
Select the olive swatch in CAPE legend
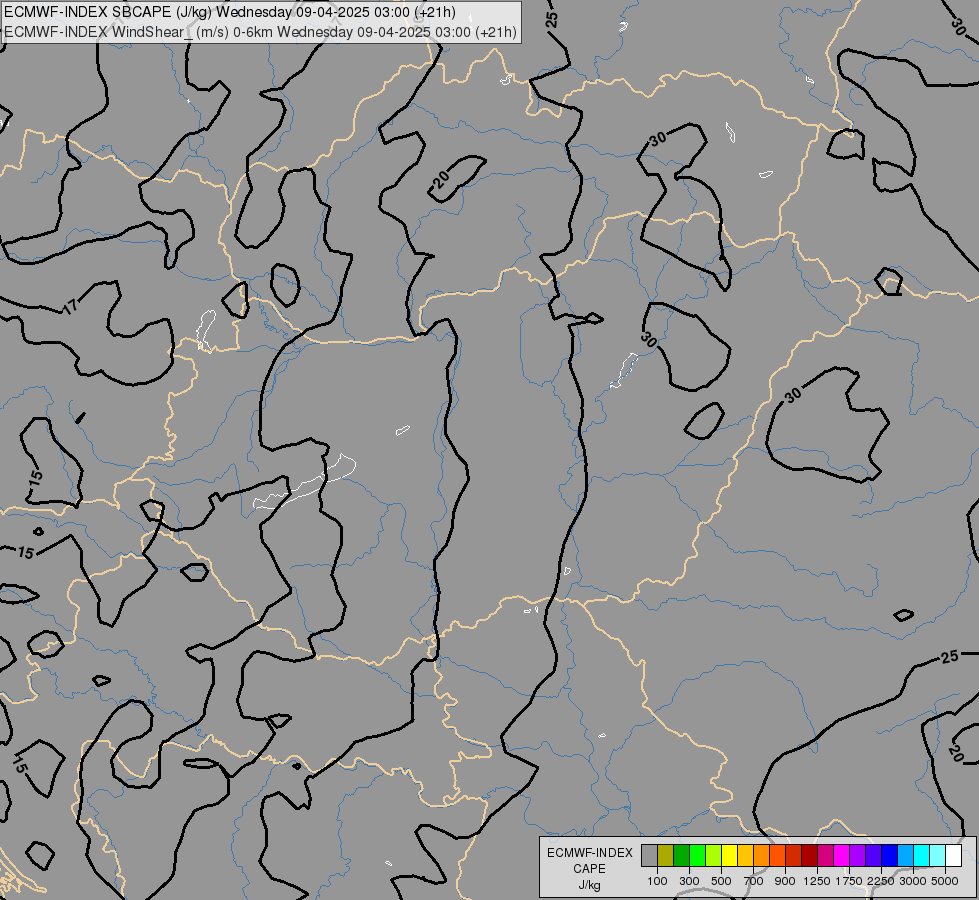(665, 856)
